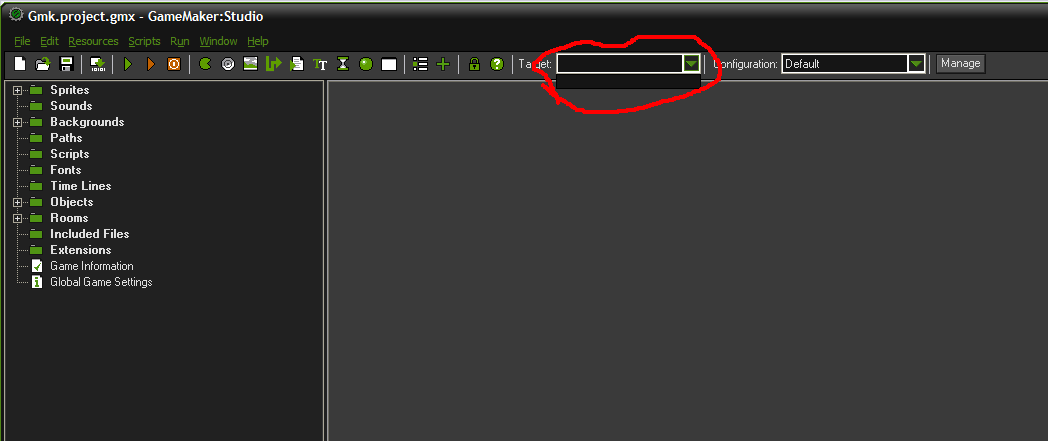Expand the Objects folder in the tree
This screenshot has height=441, width=1048.
pyautogui.click(x=17, y=202)
